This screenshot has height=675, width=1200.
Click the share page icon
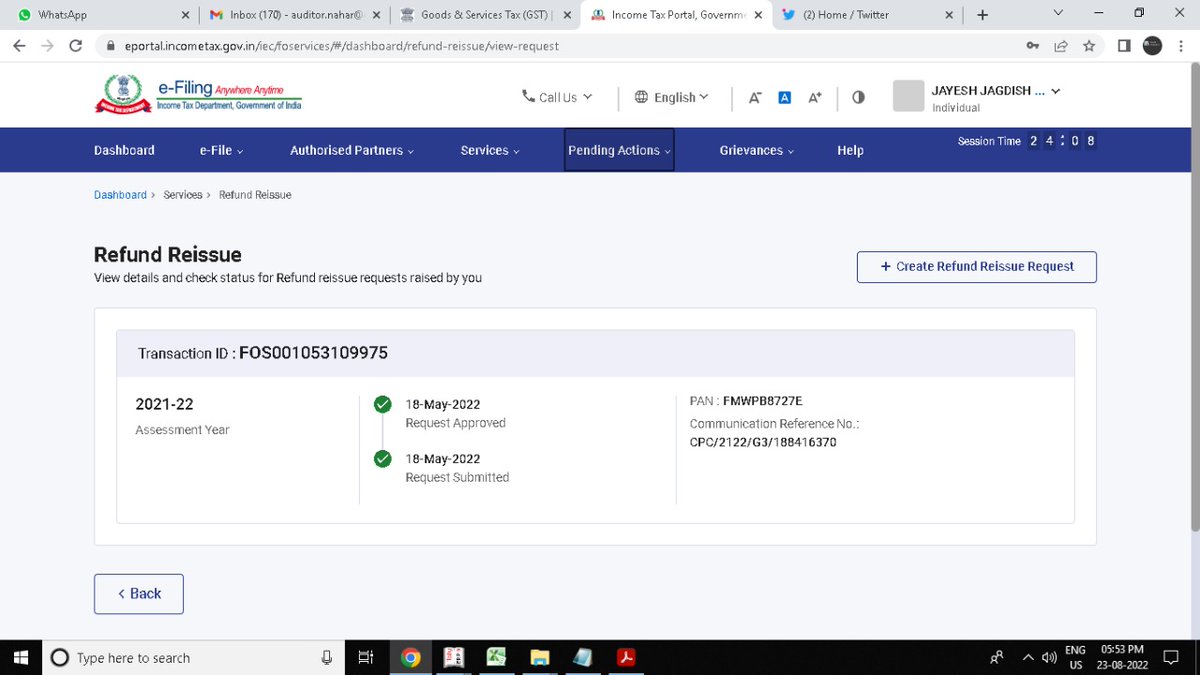[1060, 46]
